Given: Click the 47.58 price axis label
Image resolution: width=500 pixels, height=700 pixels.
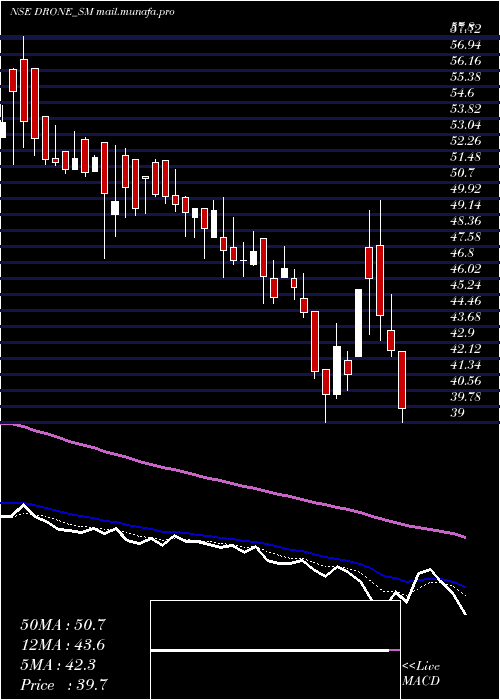Looking at the screenshot, I should pos(466,237).
